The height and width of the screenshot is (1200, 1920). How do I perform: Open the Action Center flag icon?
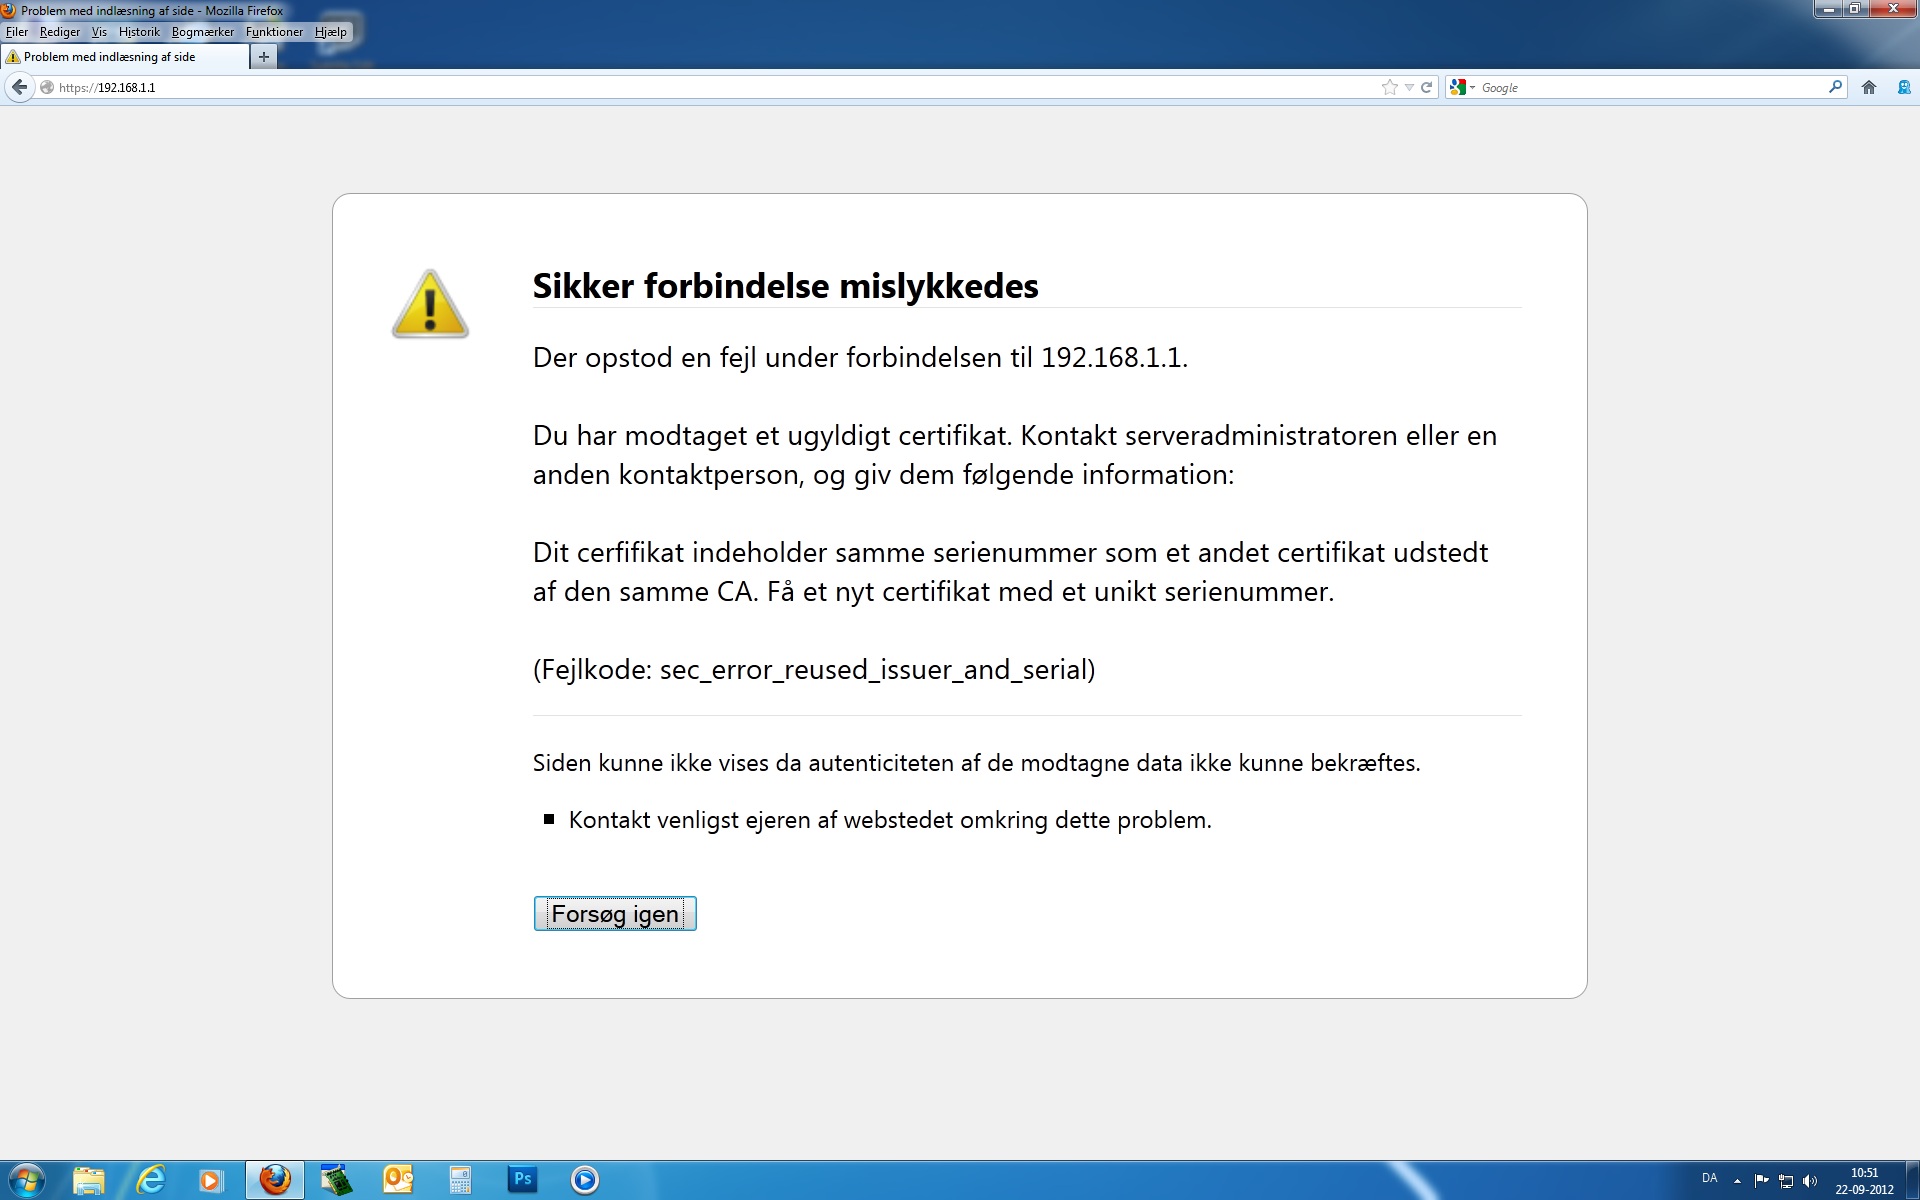click(x=1761, y=1181)
